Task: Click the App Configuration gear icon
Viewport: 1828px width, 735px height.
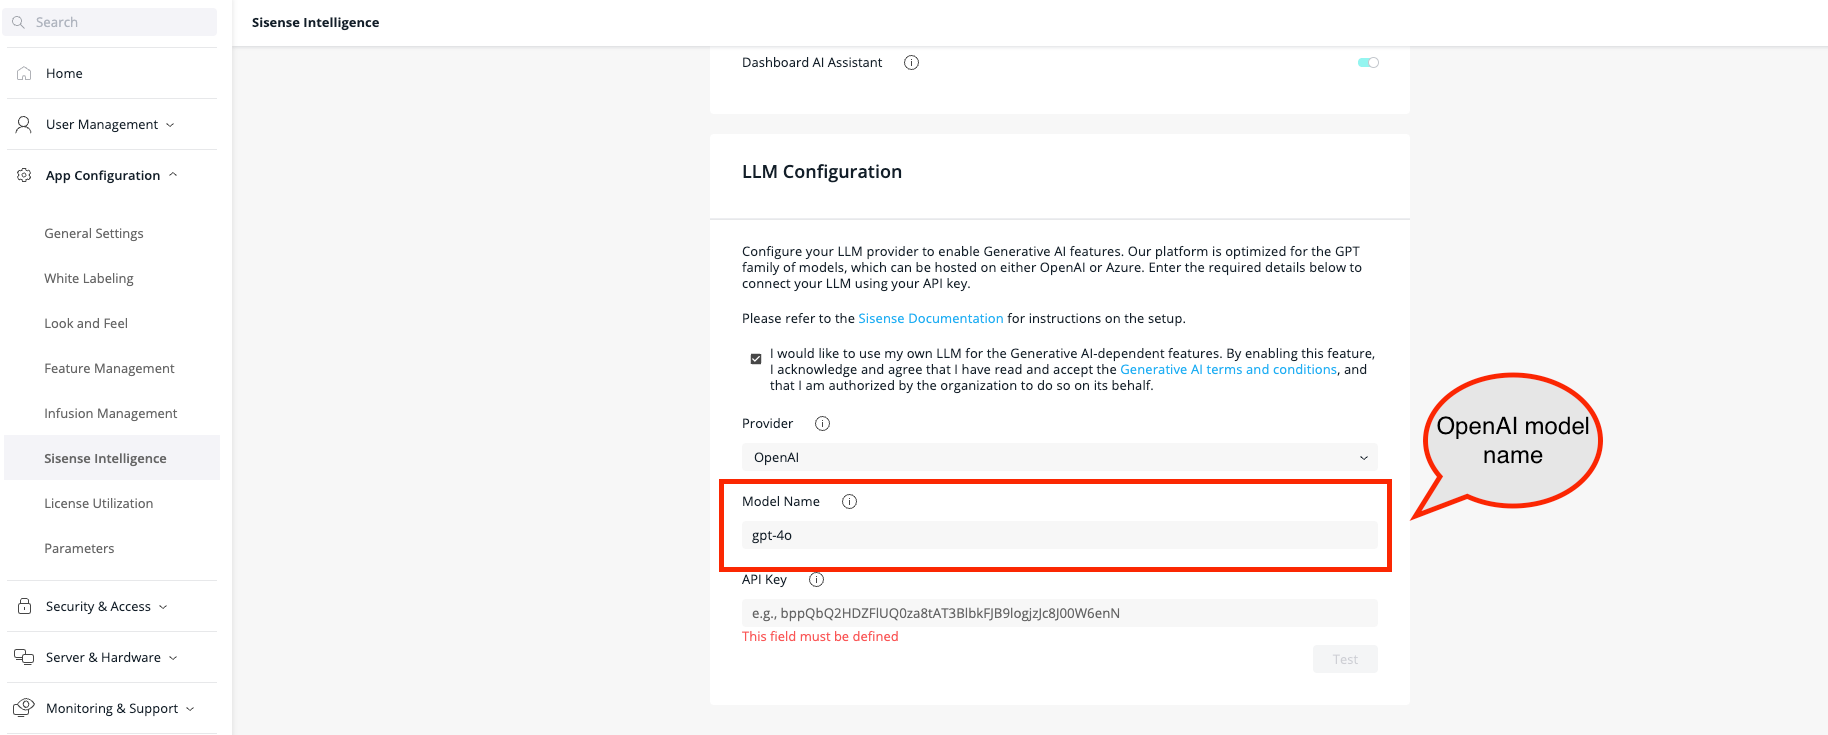Action: pyautogui.click(x=24, y=175)
